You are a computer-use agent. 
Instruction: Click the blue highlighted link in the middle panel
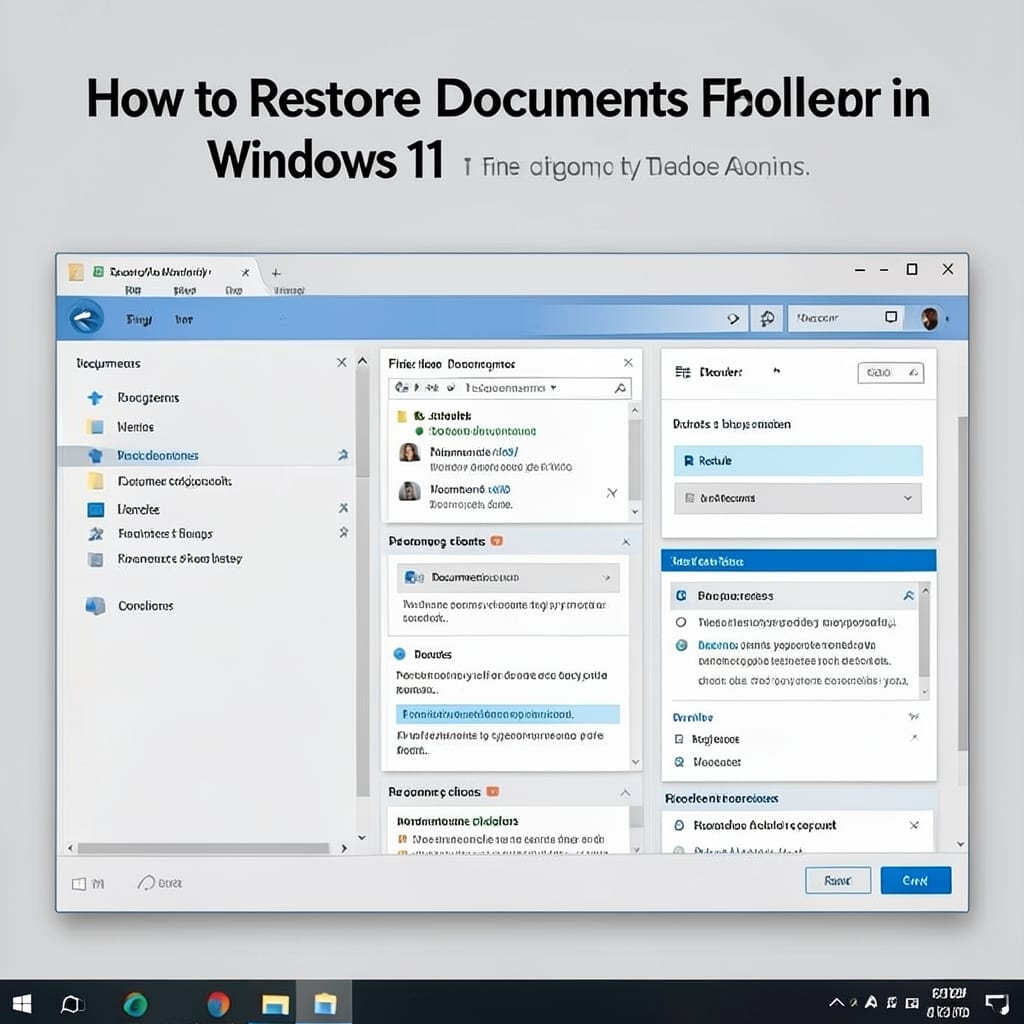coord(507,714)
